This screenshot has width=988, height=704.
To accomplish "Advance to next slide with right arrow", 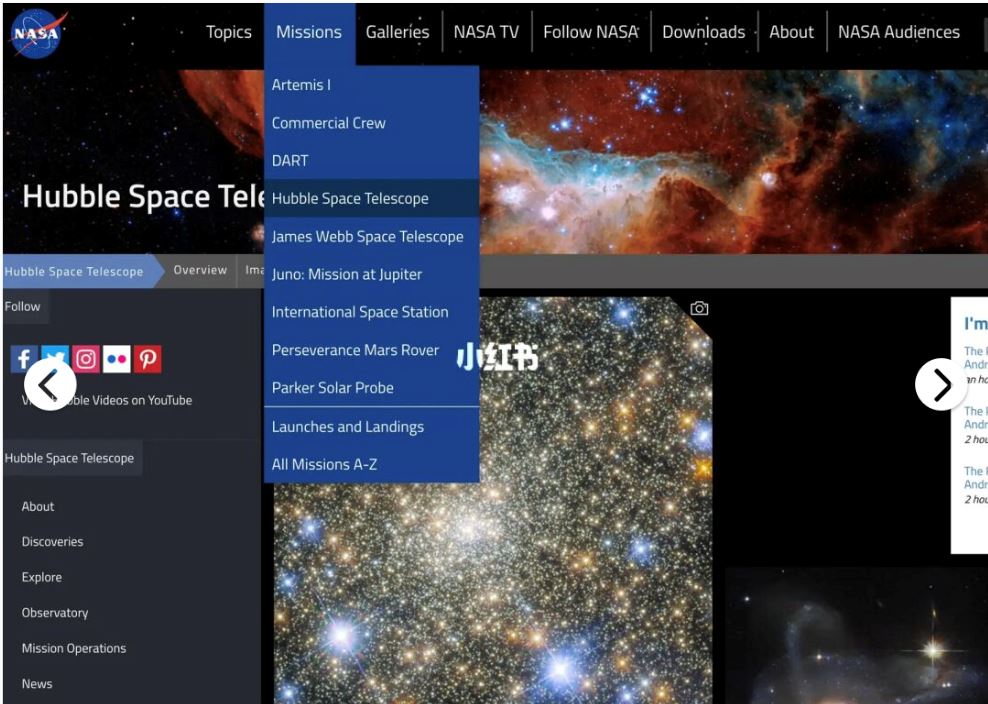I will [940, 385].
